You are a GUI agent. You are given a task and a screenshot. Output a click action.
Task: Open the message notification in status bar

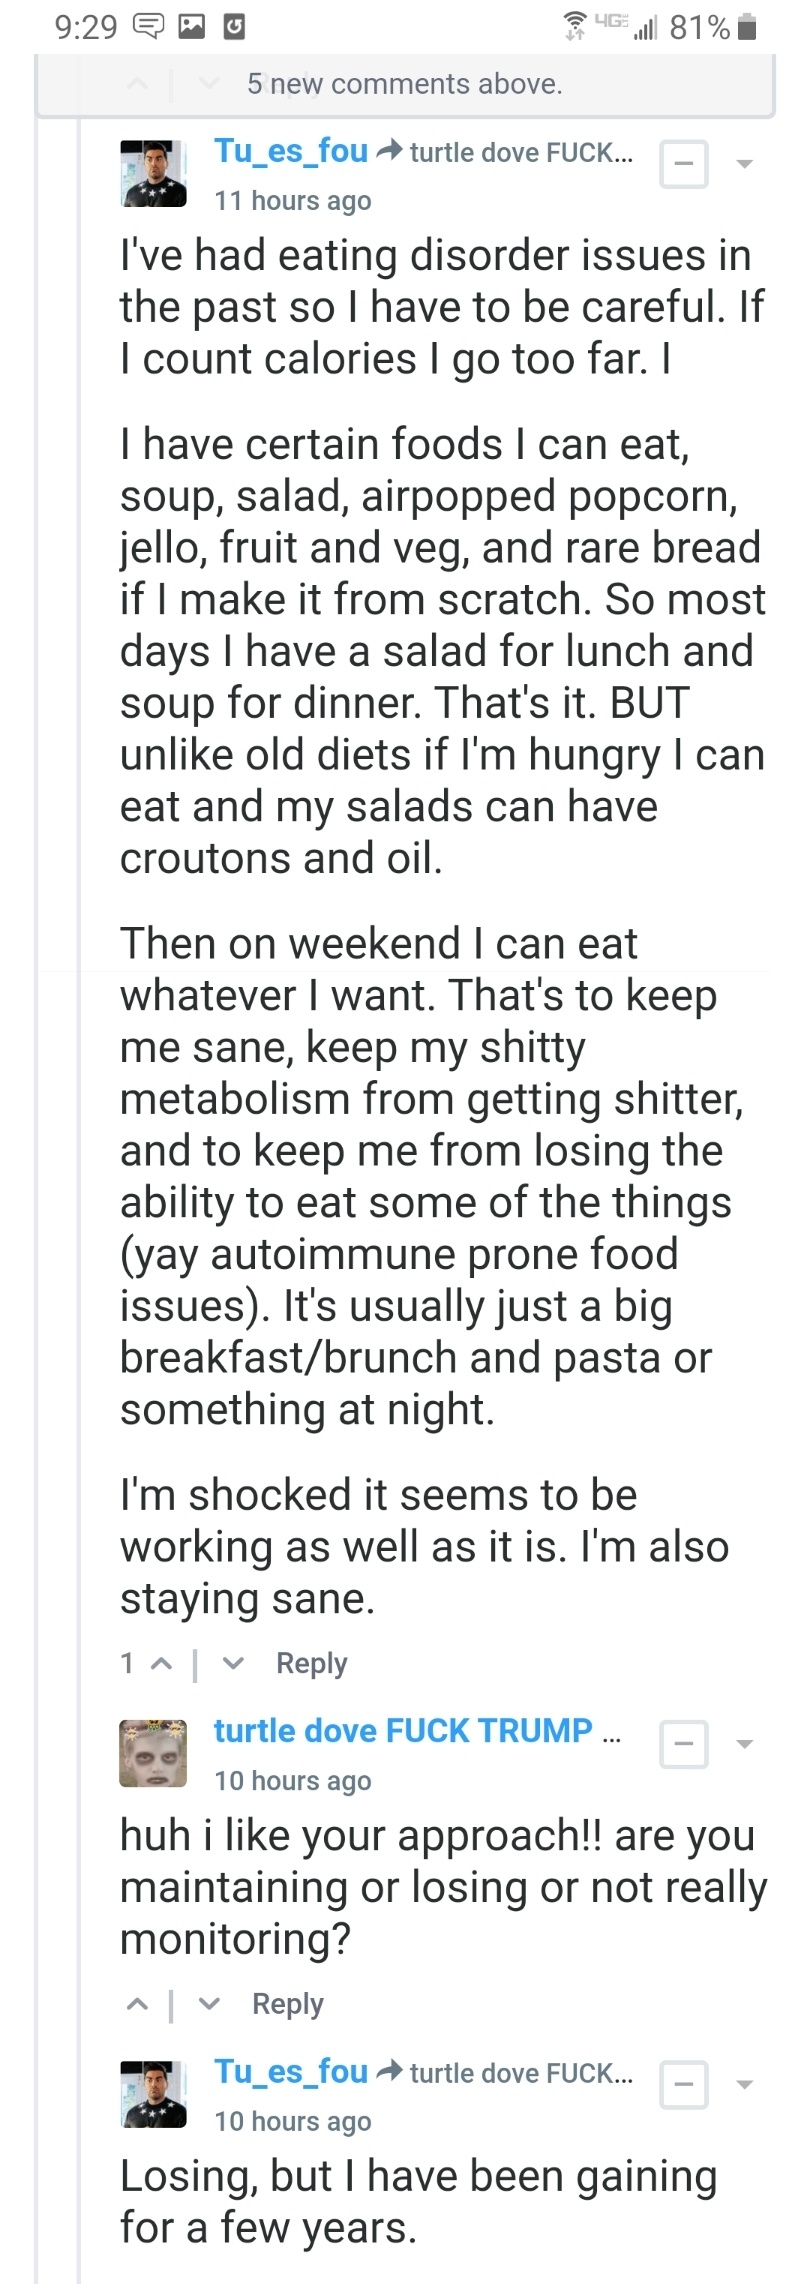pos(148,27)
